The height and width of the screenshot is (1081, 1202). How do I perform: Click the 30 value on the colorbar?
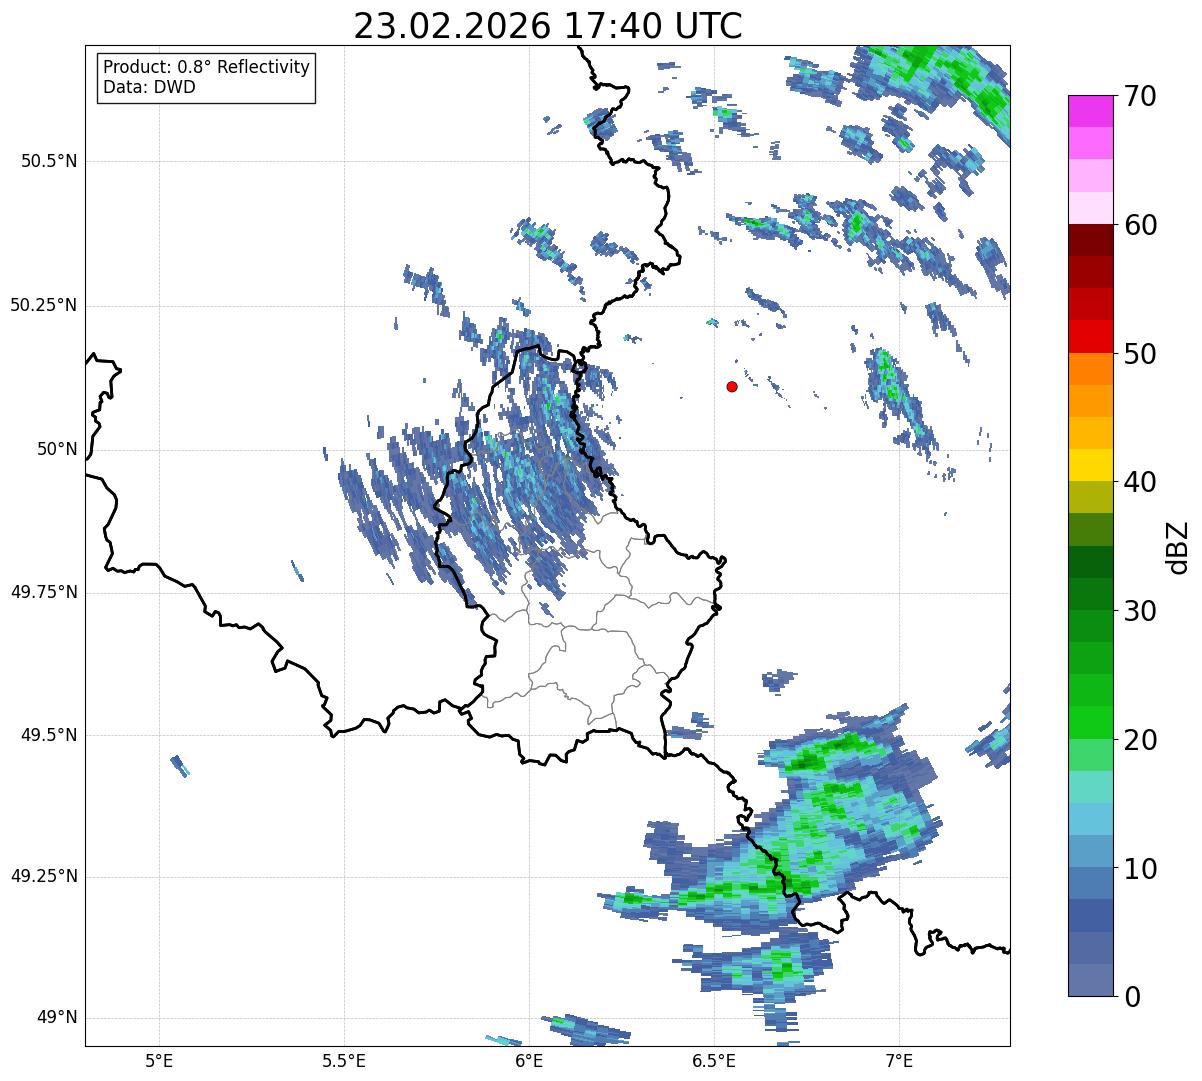pos(1140,610)
